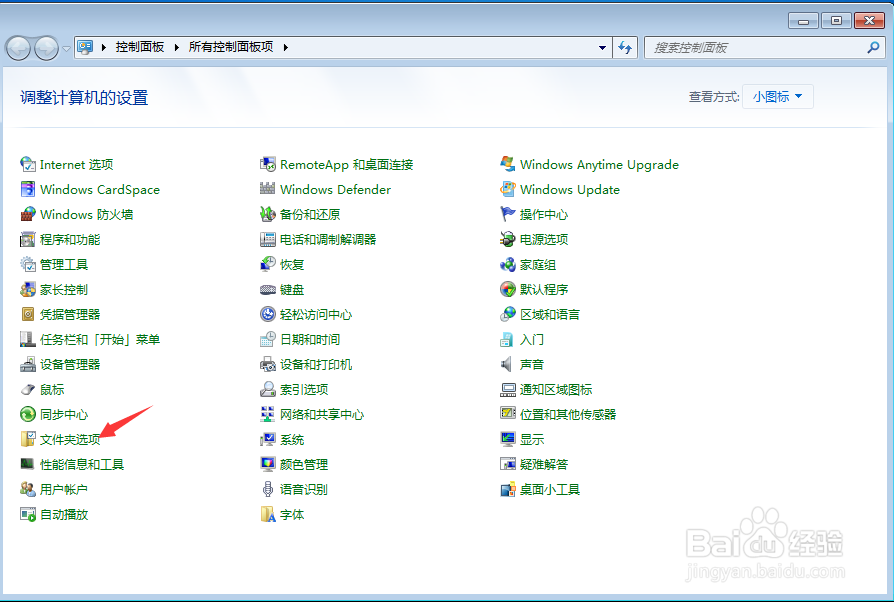Open the 恢复 link
Image resolution: width=894 pixels, height=602 pixels.
pyautogui.click(x=292, y=265)
